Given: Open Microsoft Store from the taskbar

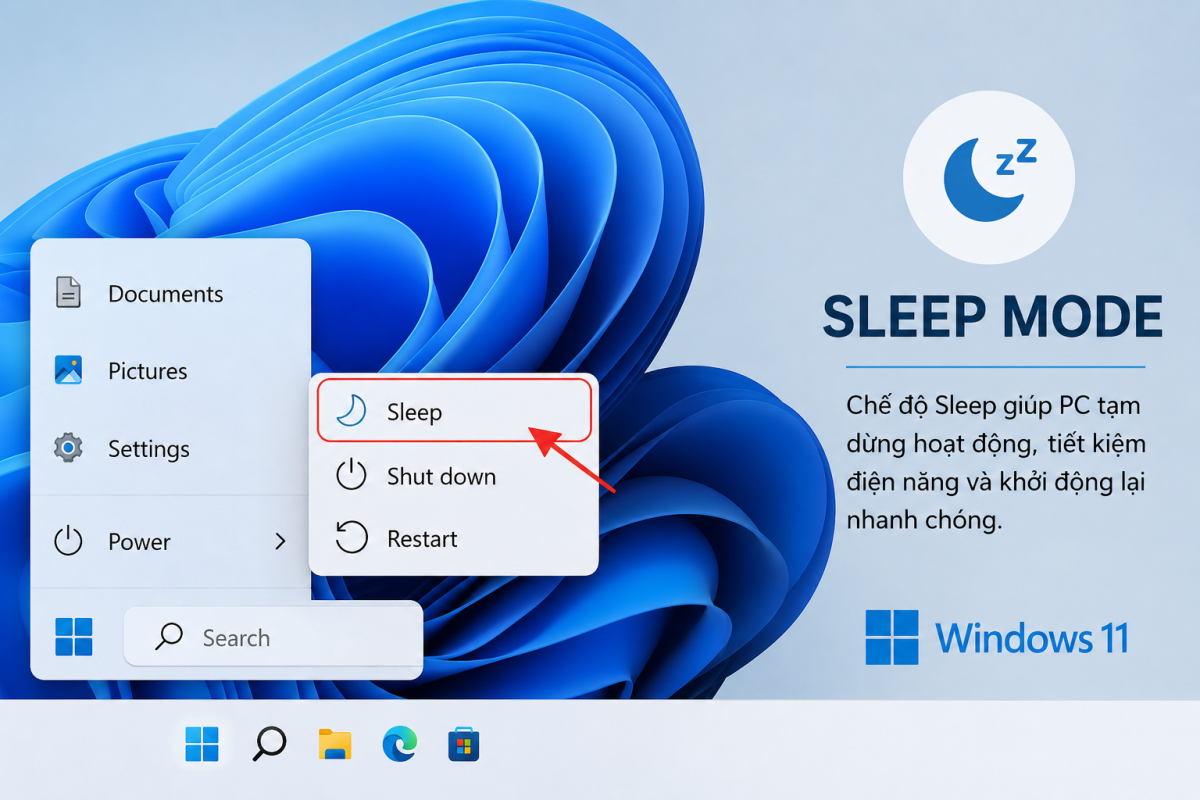Looking at the screenshot, I should [464, 744].
